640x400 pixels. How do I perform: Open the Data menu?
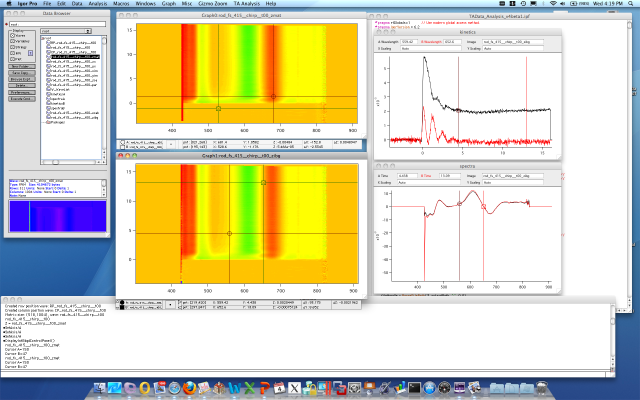(77, 3)
